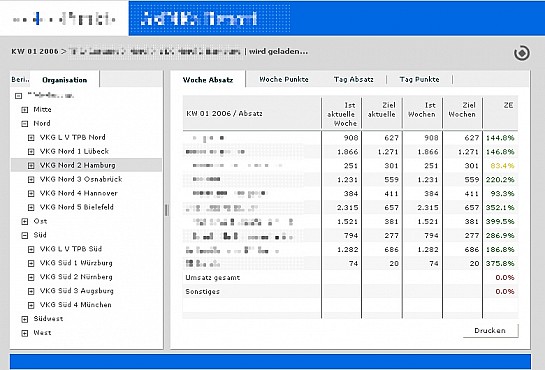Expand the Mitte region node

pos(25,110)
